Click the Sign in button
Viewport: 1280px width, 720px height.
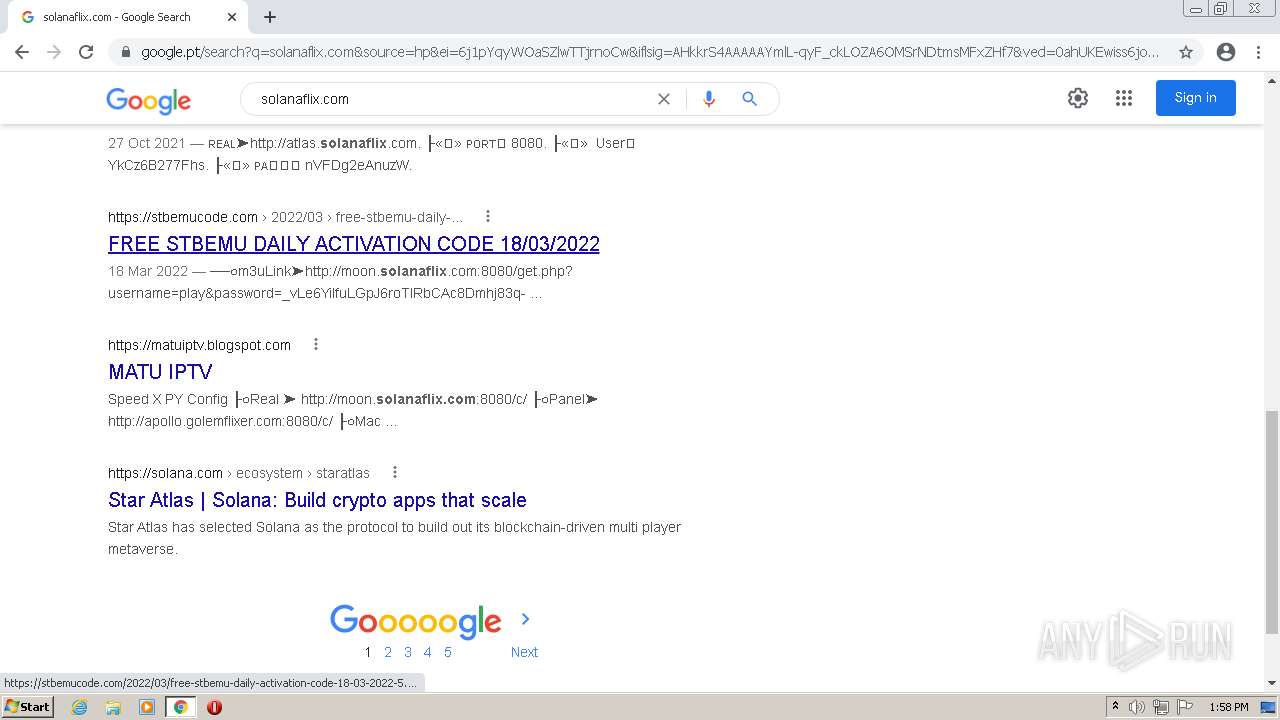tap(1196, 98)
